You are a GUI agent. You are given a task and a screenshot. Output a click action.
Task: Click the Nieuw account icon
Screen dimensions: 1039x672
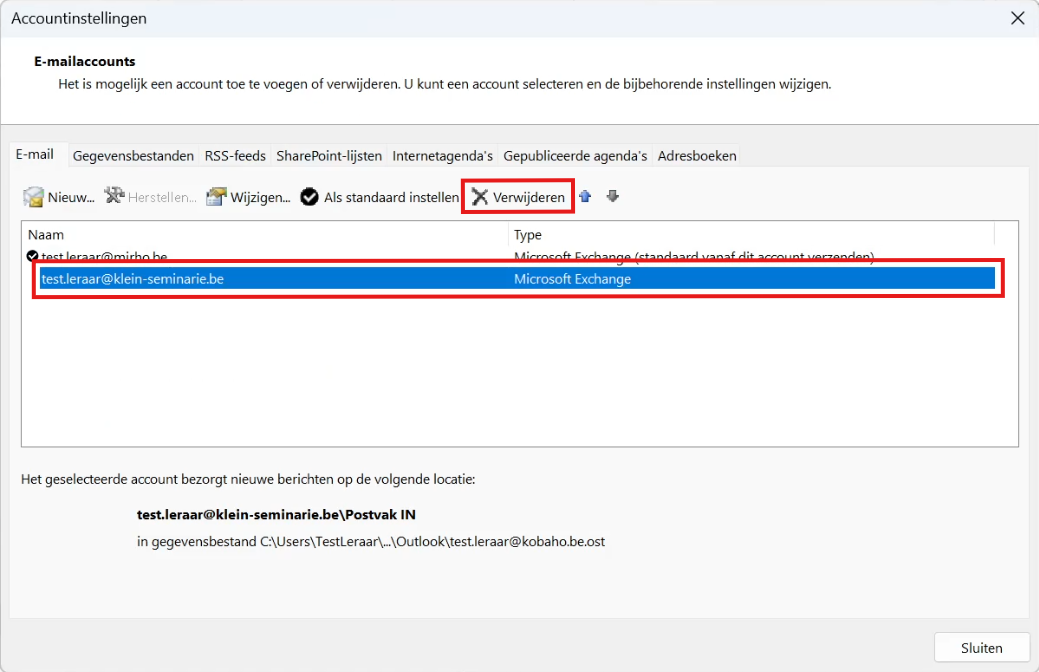(x=35, y=197)
